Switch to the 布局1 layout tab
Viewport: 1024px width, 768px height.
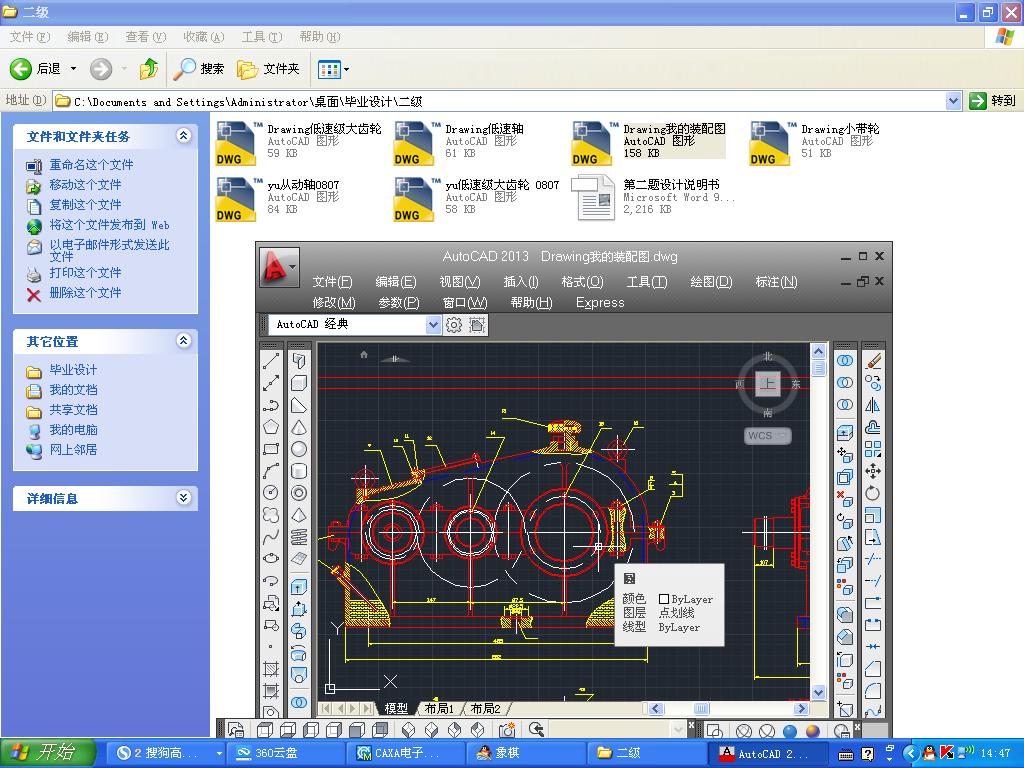click(439, 709)
